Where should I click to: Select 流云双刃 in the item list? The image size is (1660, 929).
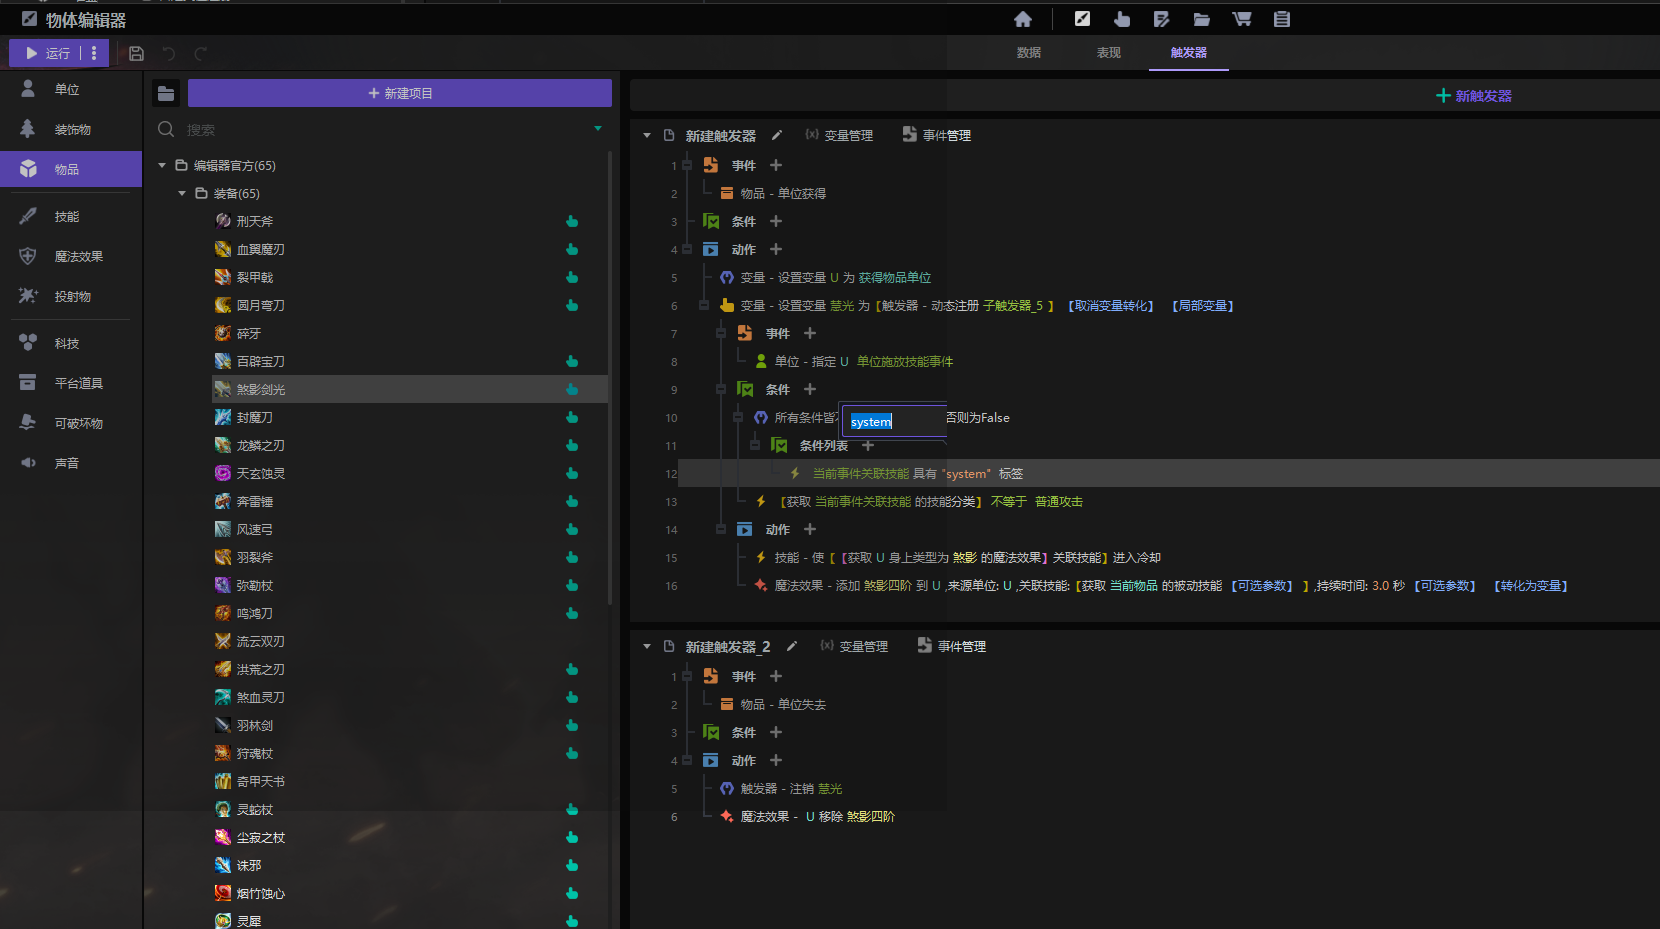260,641
